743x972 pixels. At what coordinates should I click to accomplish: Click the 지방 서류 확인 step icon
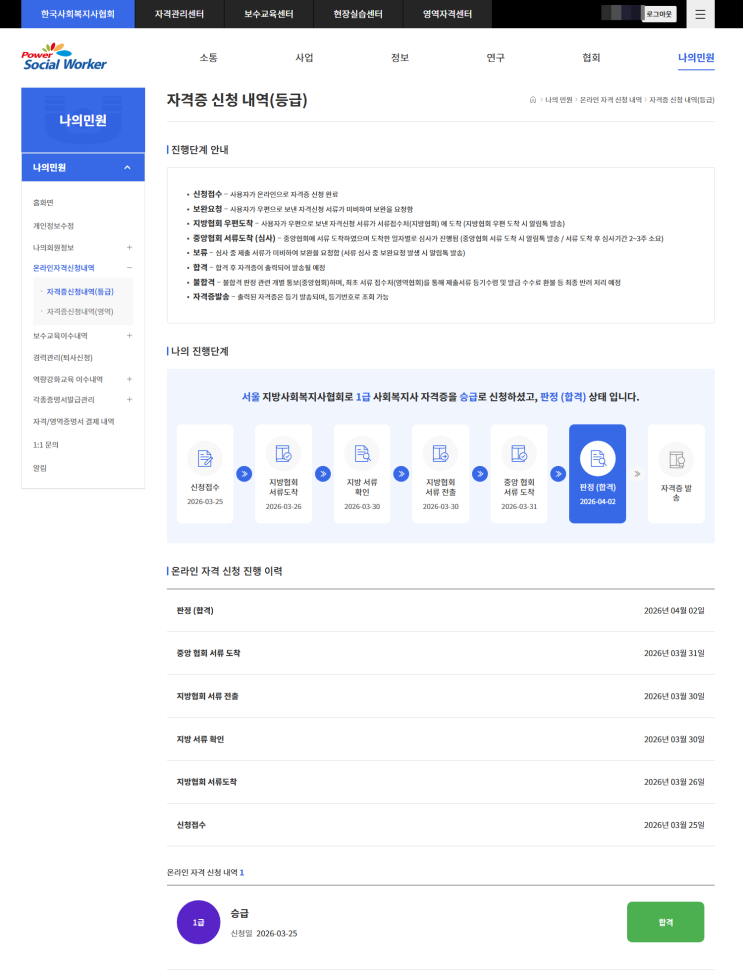pos(362,454)
